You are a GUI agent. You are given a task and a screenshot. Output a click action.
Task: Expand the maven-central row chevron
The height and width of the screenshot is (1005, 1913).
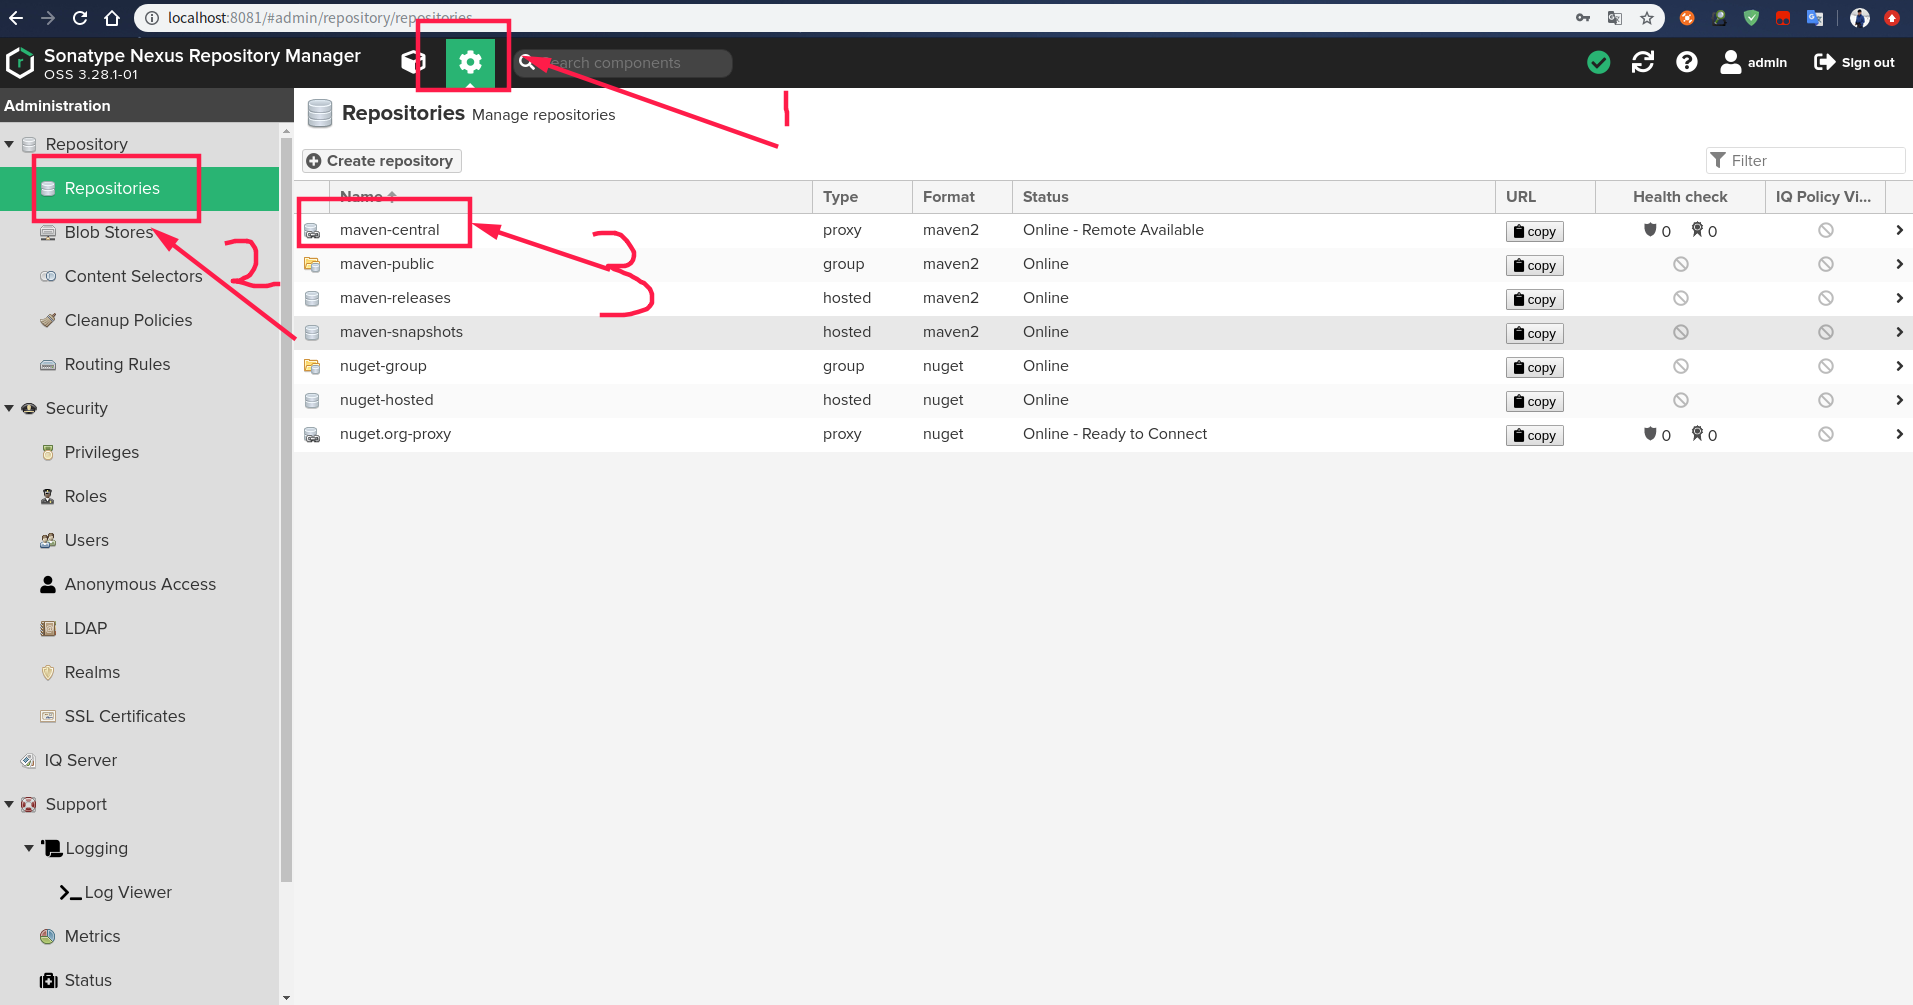[1899, 230]
